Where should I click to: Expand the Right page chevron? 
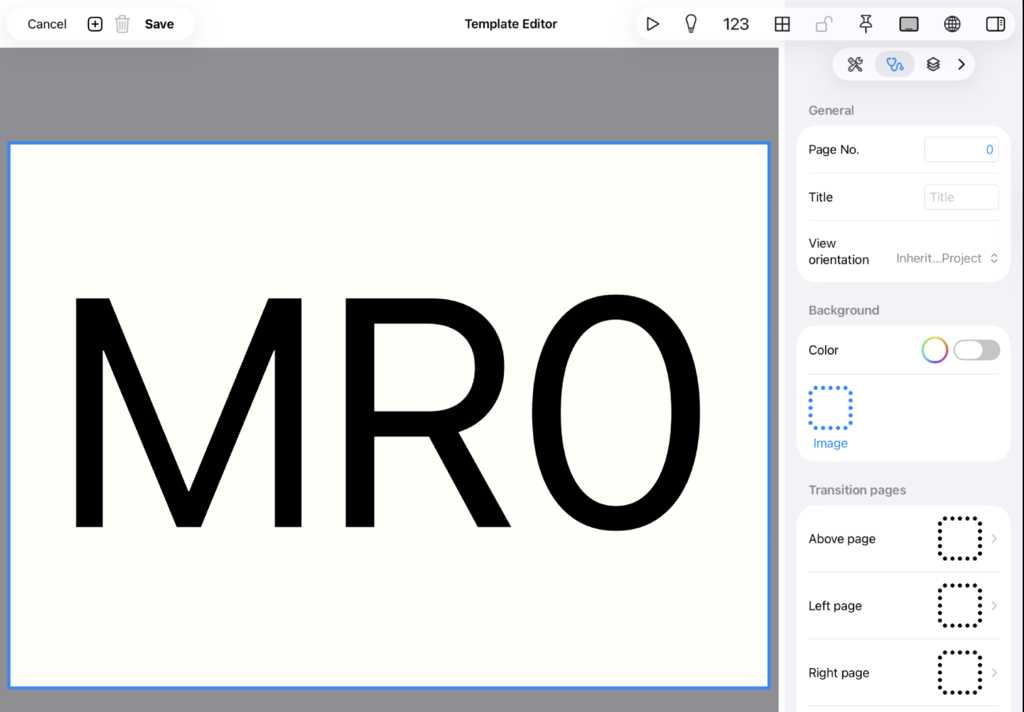994,673
